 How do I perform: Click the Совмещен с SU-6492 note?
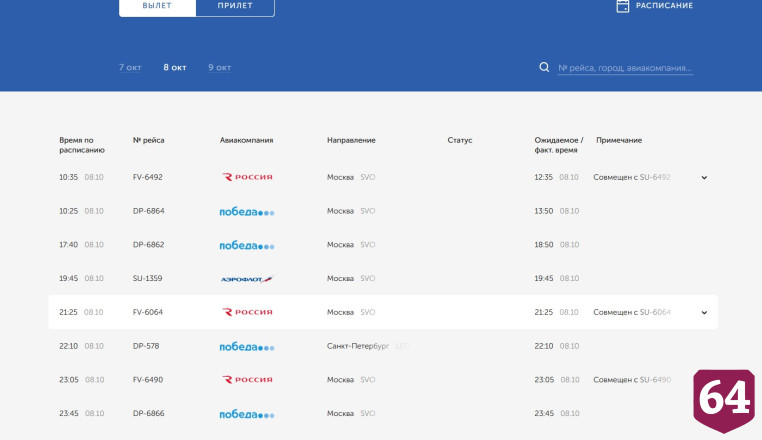click(x=632, y=177)
